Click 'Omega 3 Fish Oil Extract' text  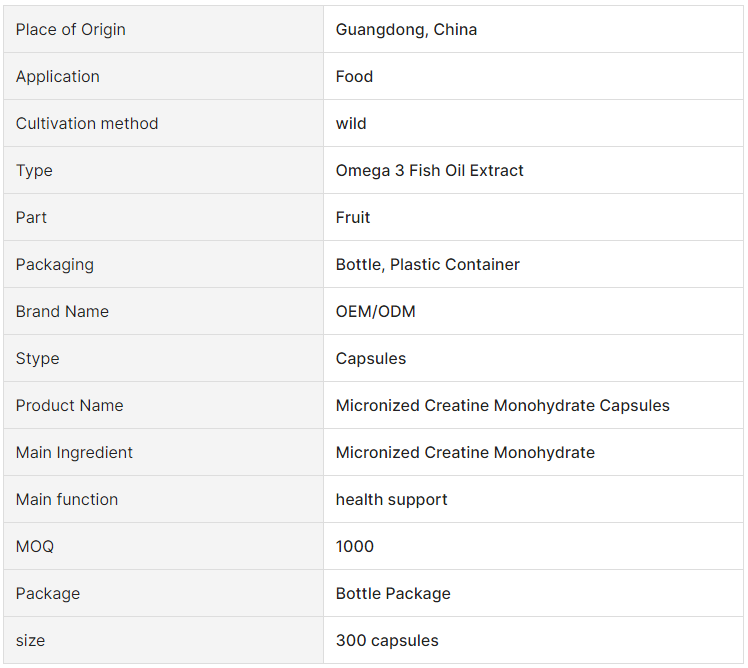429,170
